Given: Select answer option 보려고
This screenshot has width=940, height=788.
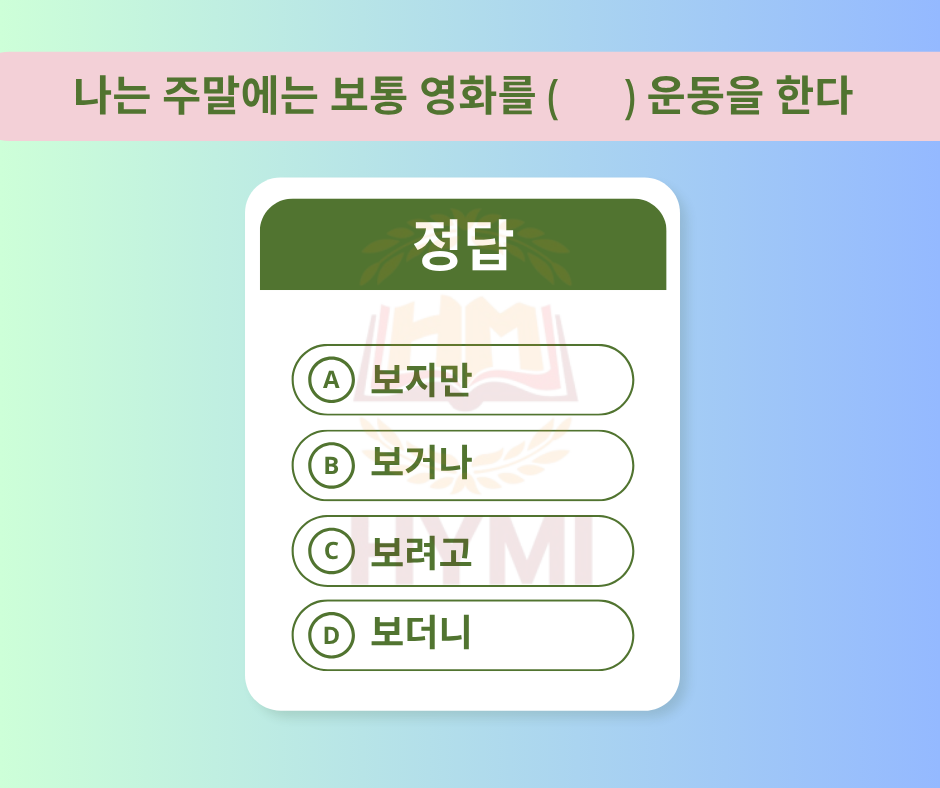Looking at the screenshot, I should [x=463, y=551].
